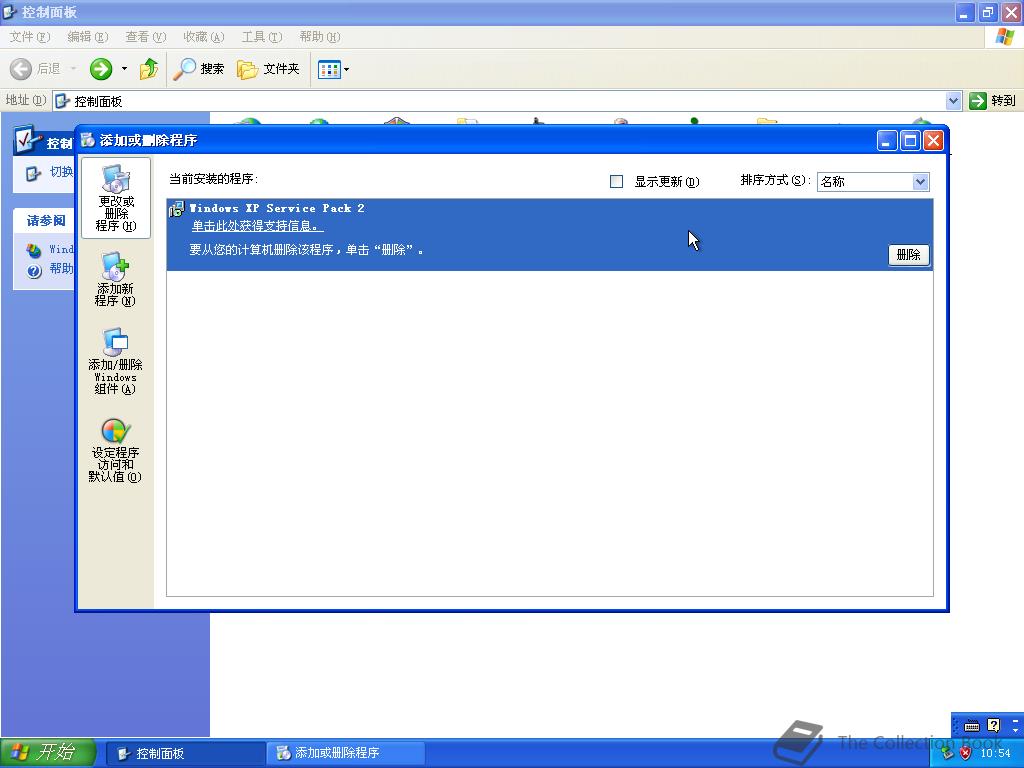Expand the address bar dropdown
1024x768 pixels.
click(x=953, y=101)
